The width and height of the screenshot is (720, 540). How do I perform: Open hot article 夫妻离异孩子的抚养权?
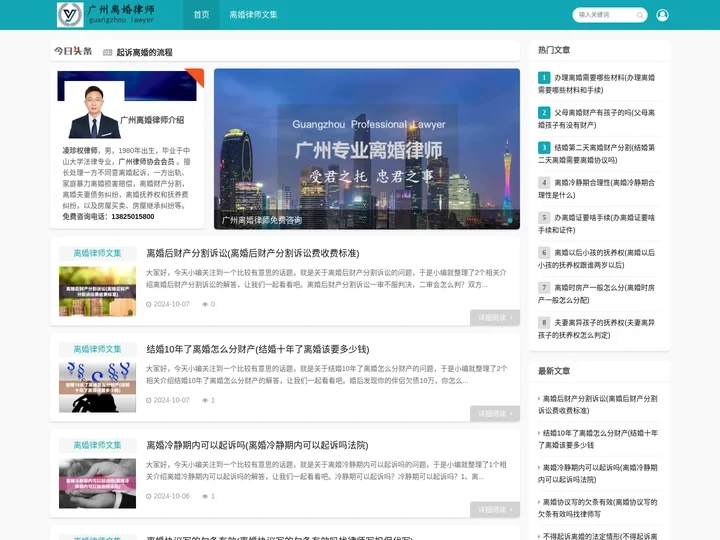click(597, 329)
